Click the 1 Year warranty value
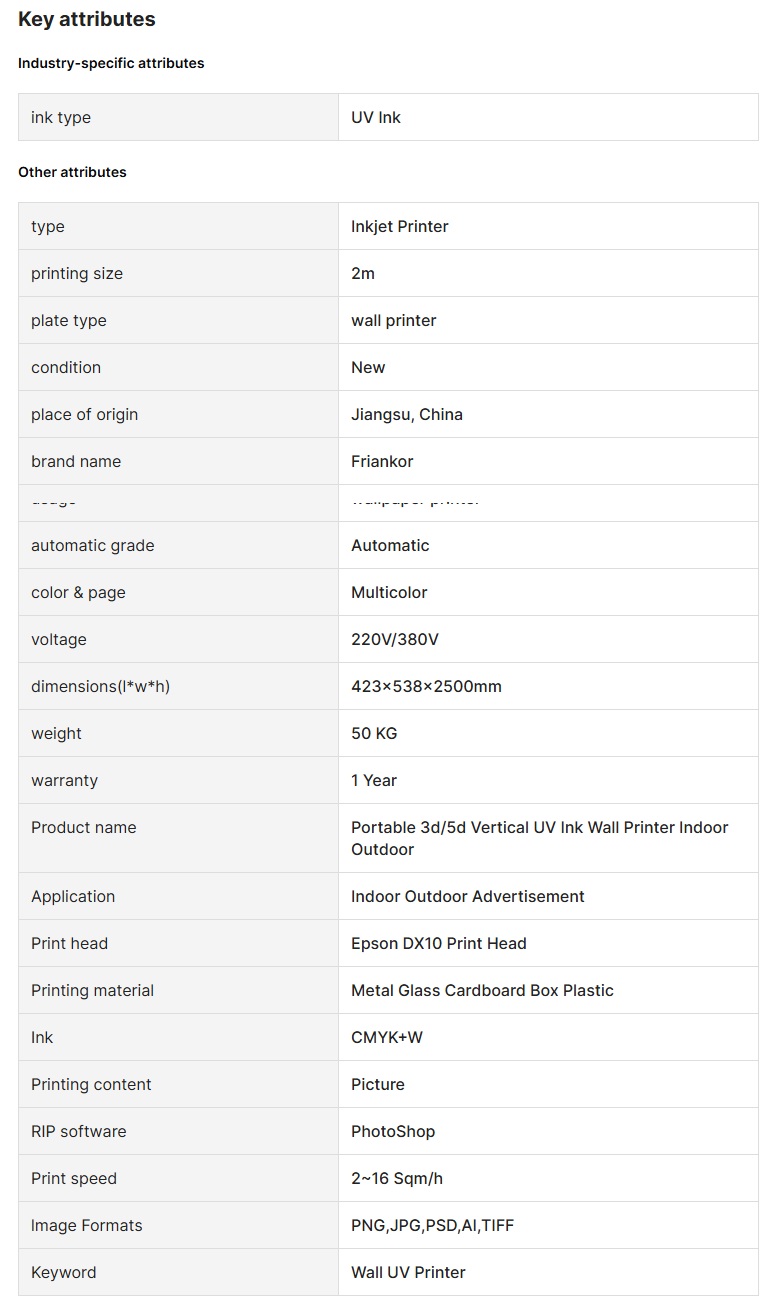 (374, 780)
